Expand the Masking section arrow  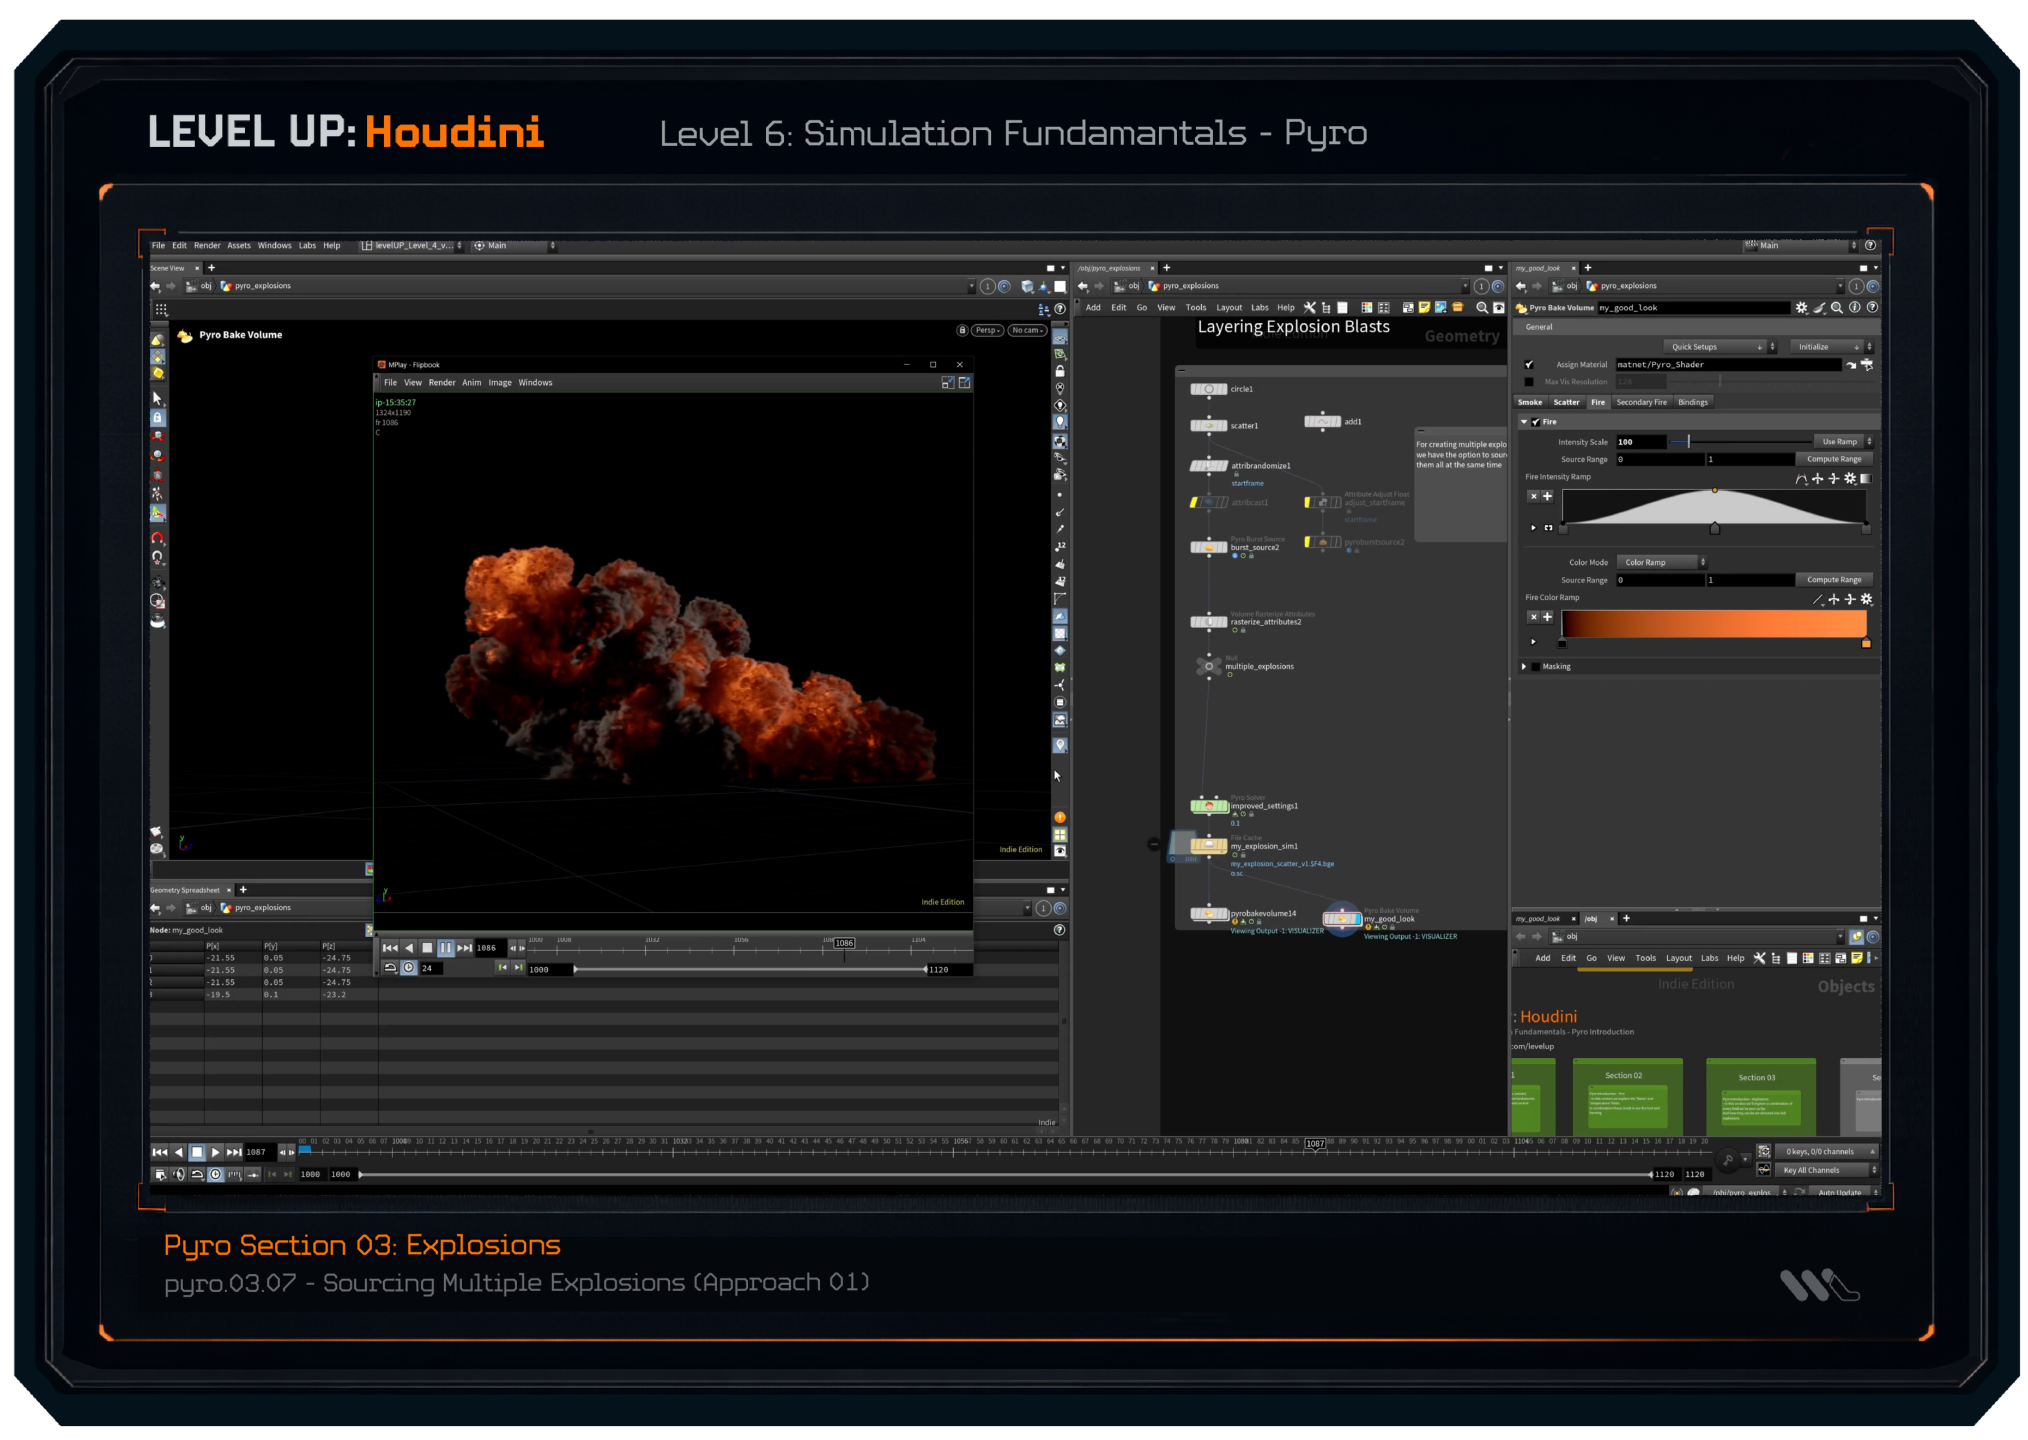pos(1524,667)
